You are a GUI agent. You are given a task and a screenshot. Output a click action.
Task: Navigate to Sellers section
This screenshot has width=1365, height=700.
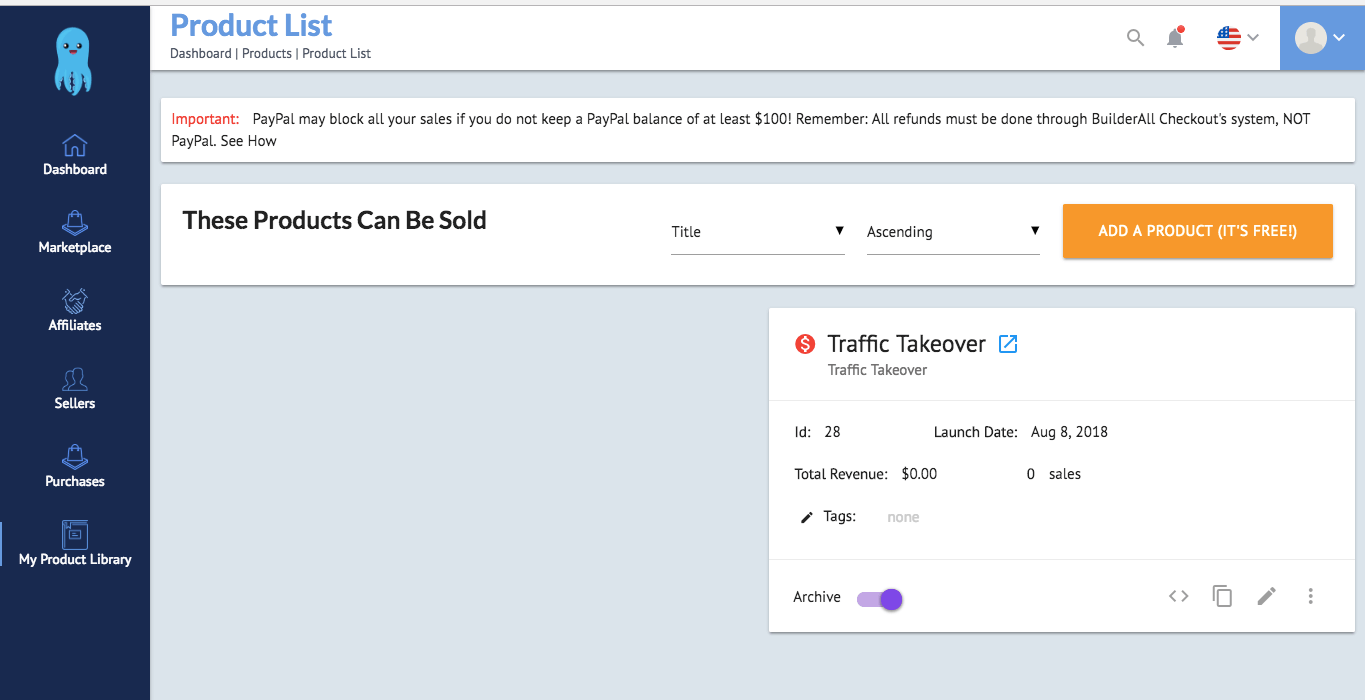tap(75, 388)
